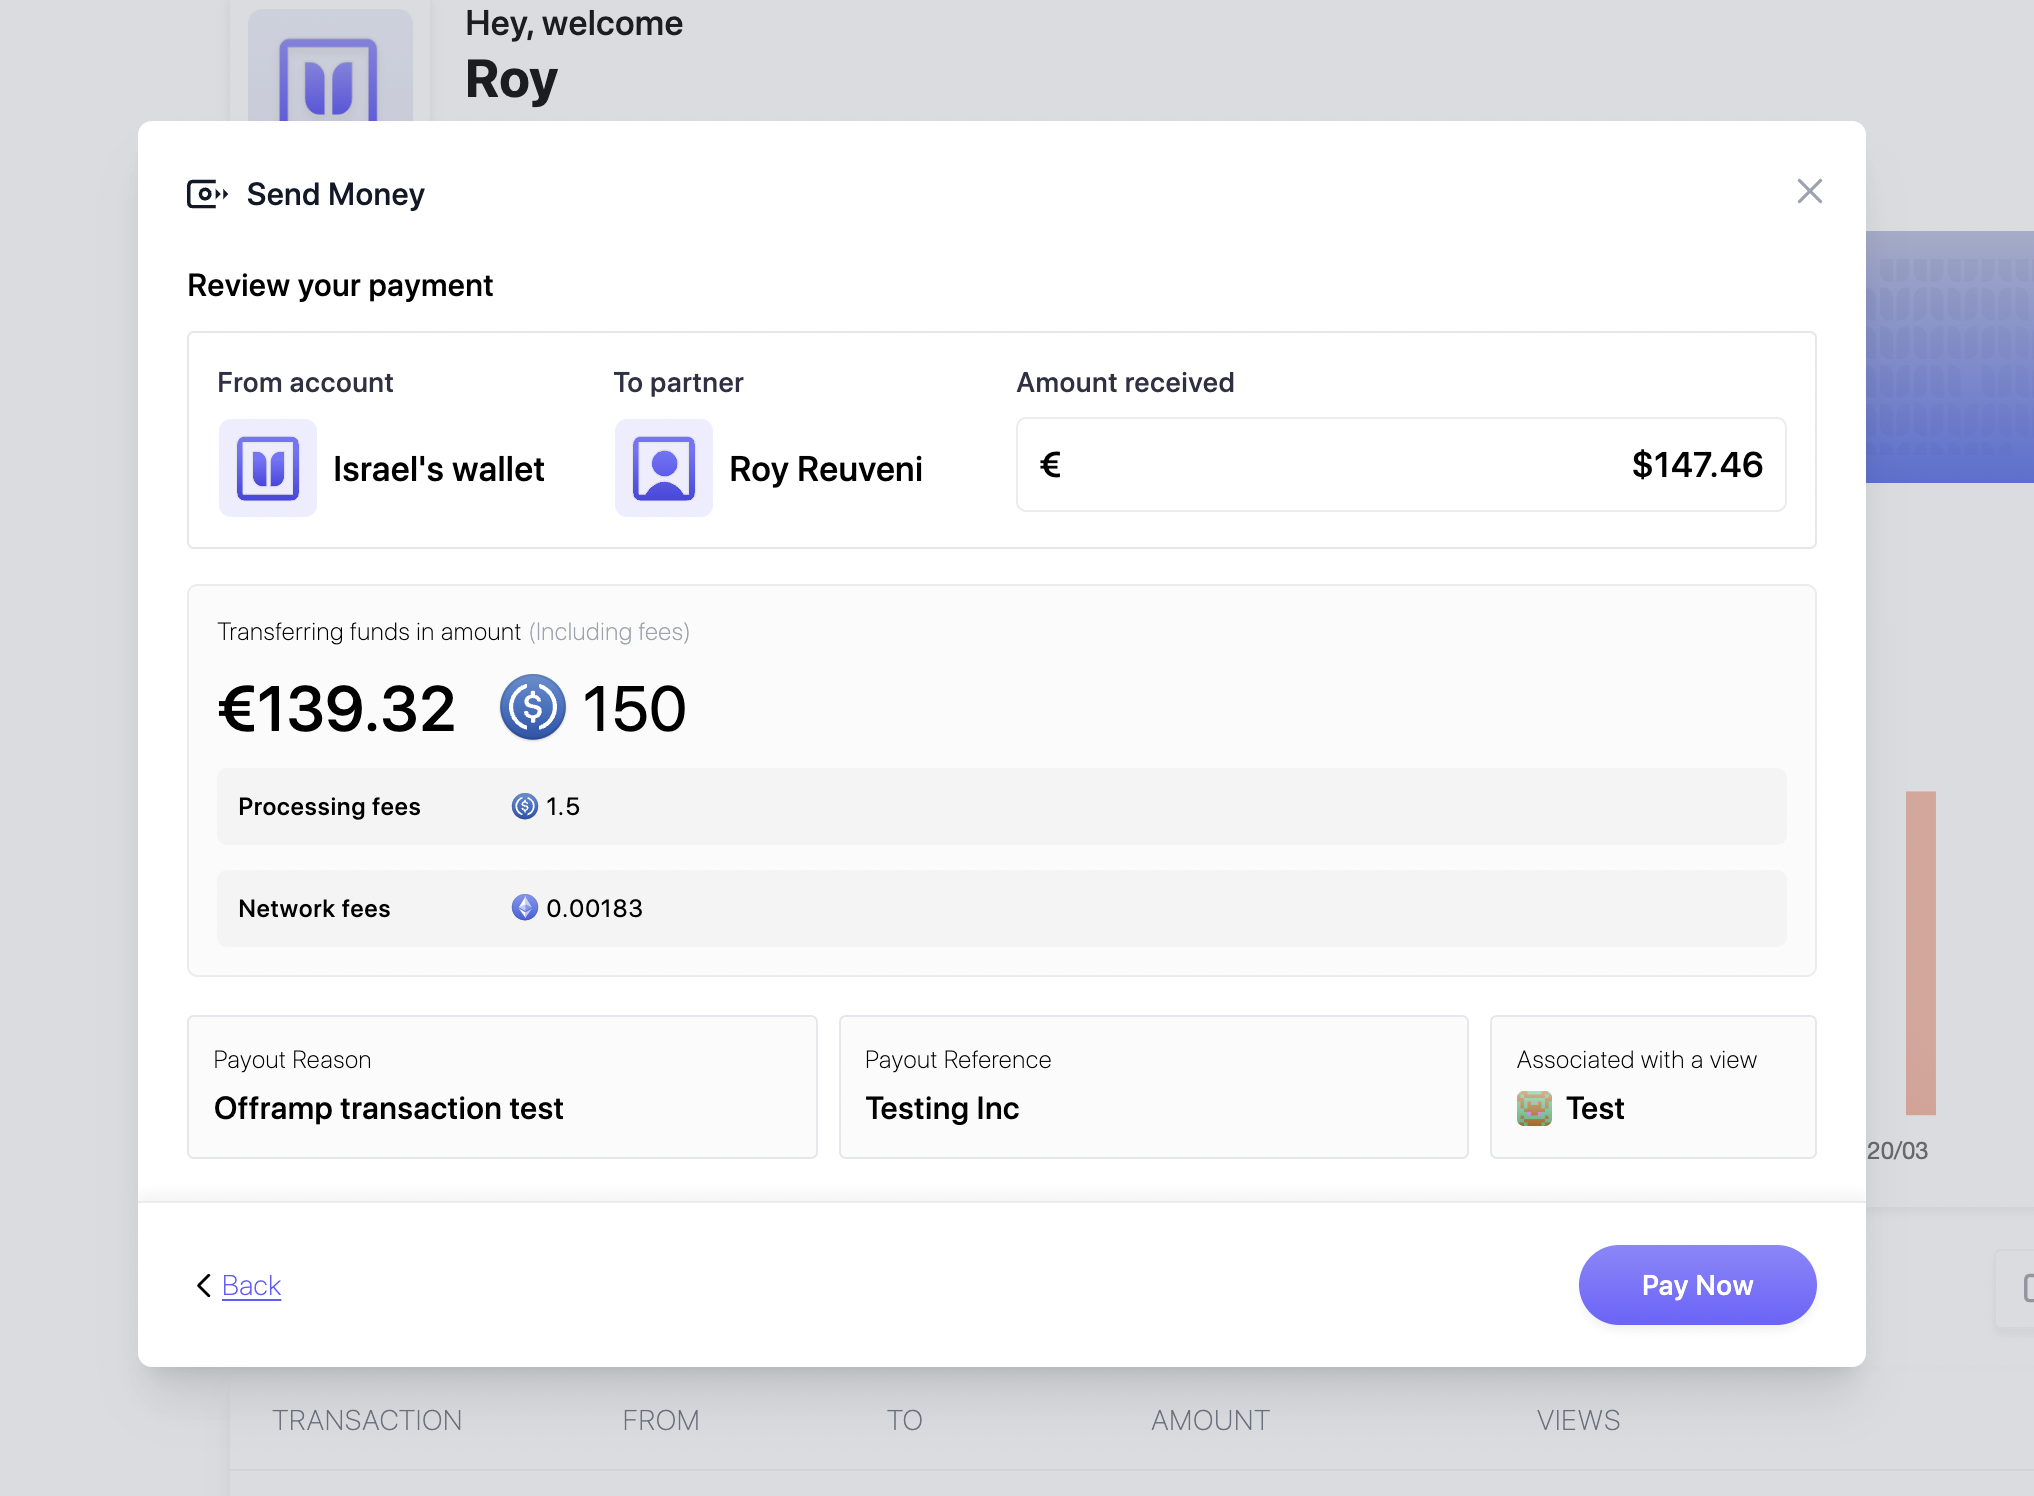2034x1496 pixels.
Task: Click the back chevron arrow
Action: tap(204, 1285)
